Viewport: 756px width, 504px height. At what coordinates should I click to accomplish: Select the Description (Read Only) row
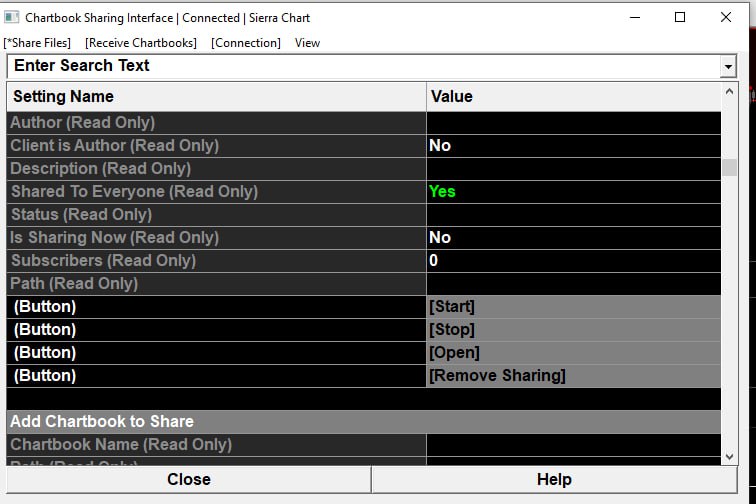364,169
